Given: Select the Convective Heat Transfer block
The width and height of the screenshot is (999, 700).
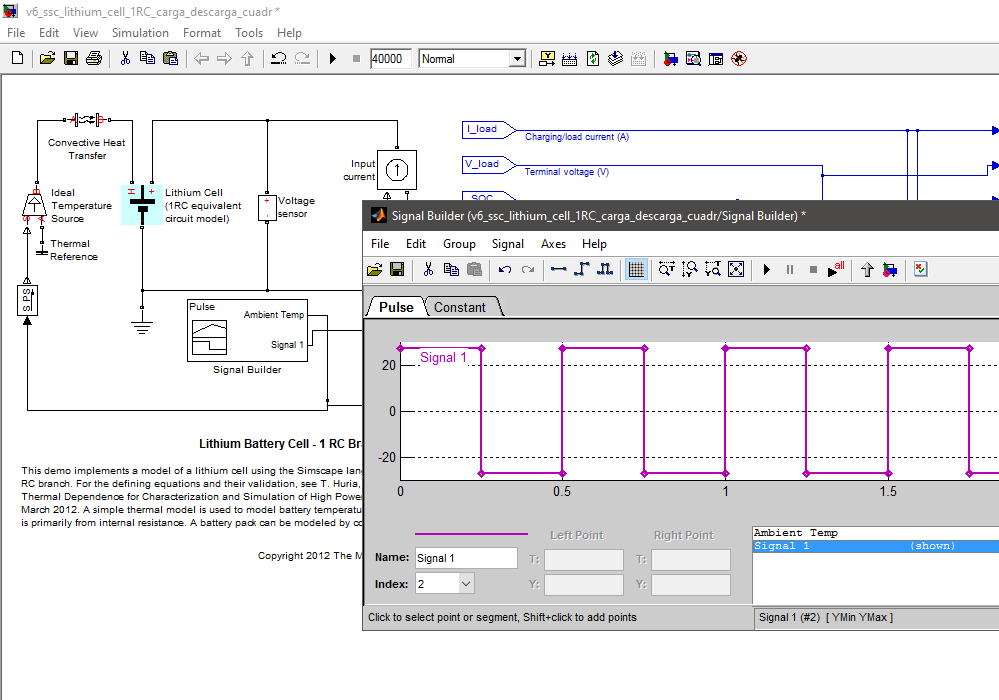Looking at the screenshot, I should (x=87, y=119).
